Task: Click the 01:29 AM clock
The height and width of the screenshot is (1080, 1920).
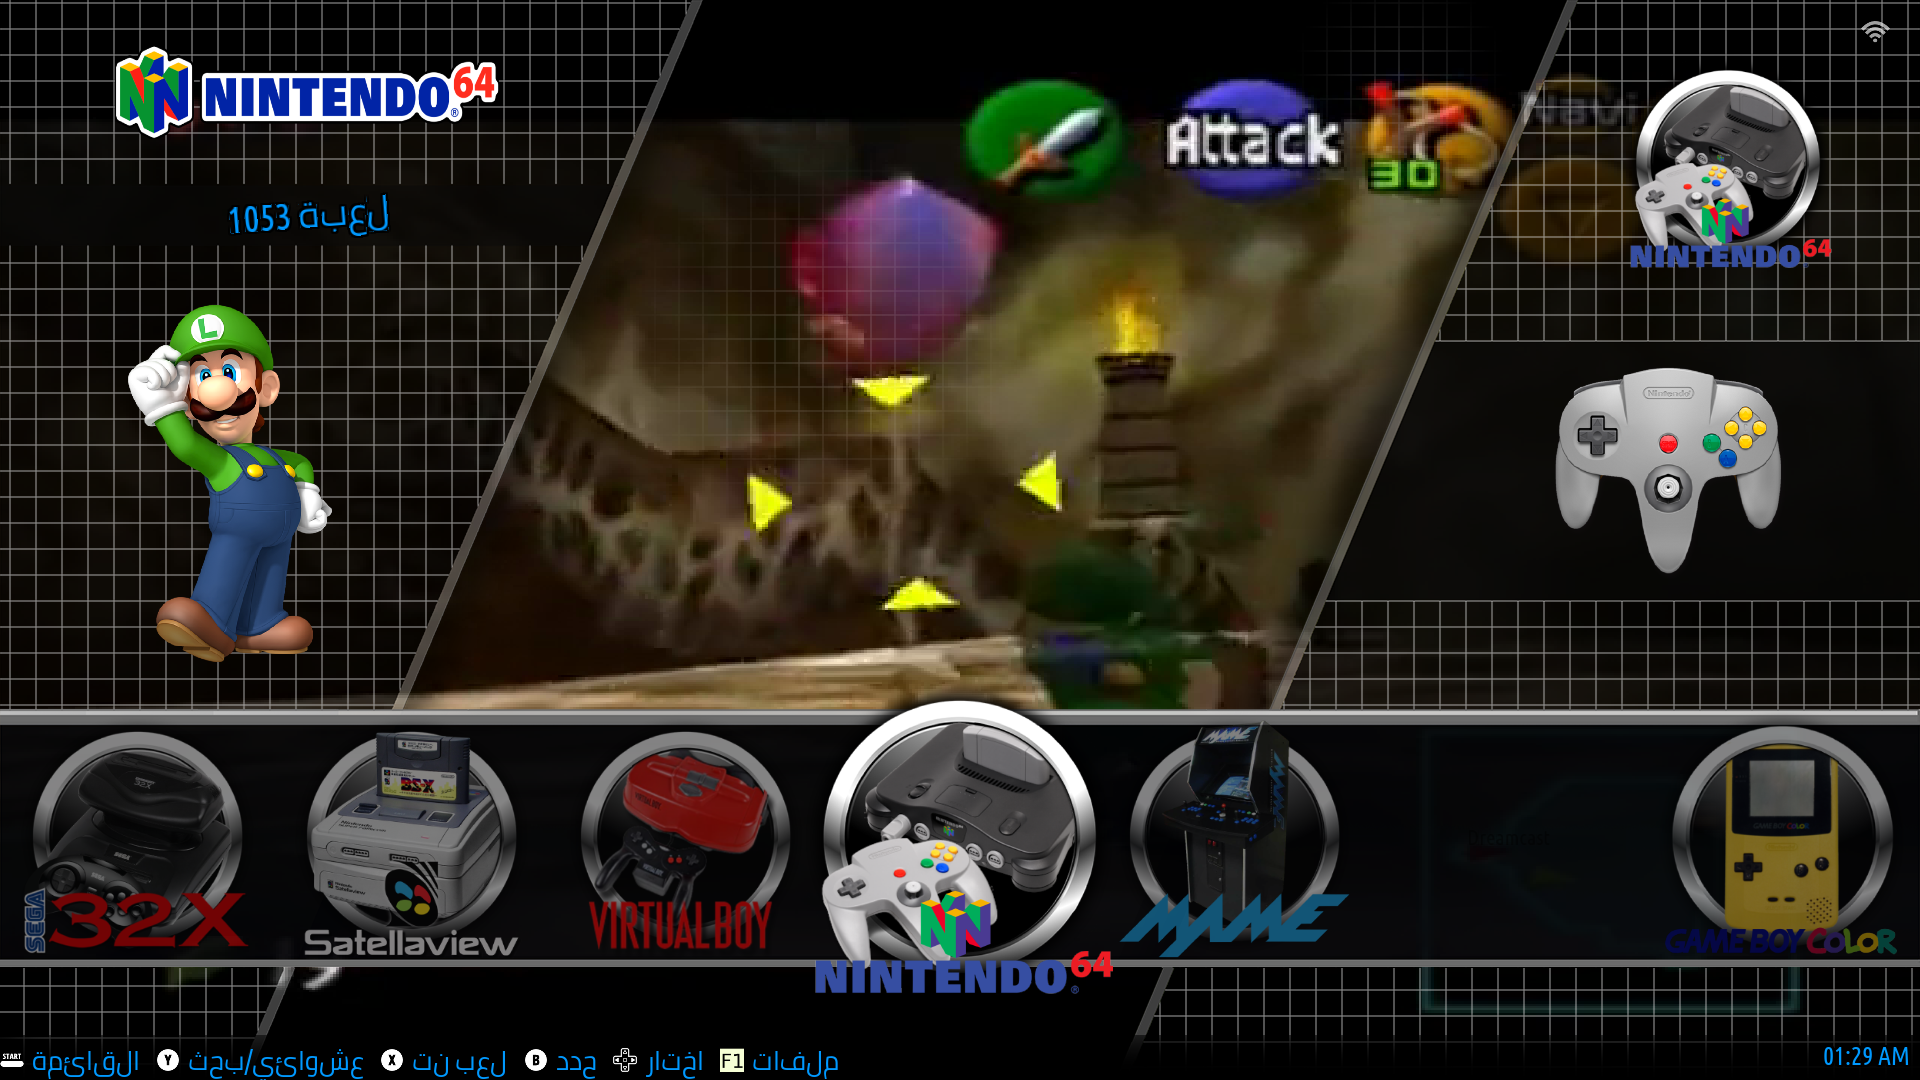Action: click(x=1865, y=1057)
